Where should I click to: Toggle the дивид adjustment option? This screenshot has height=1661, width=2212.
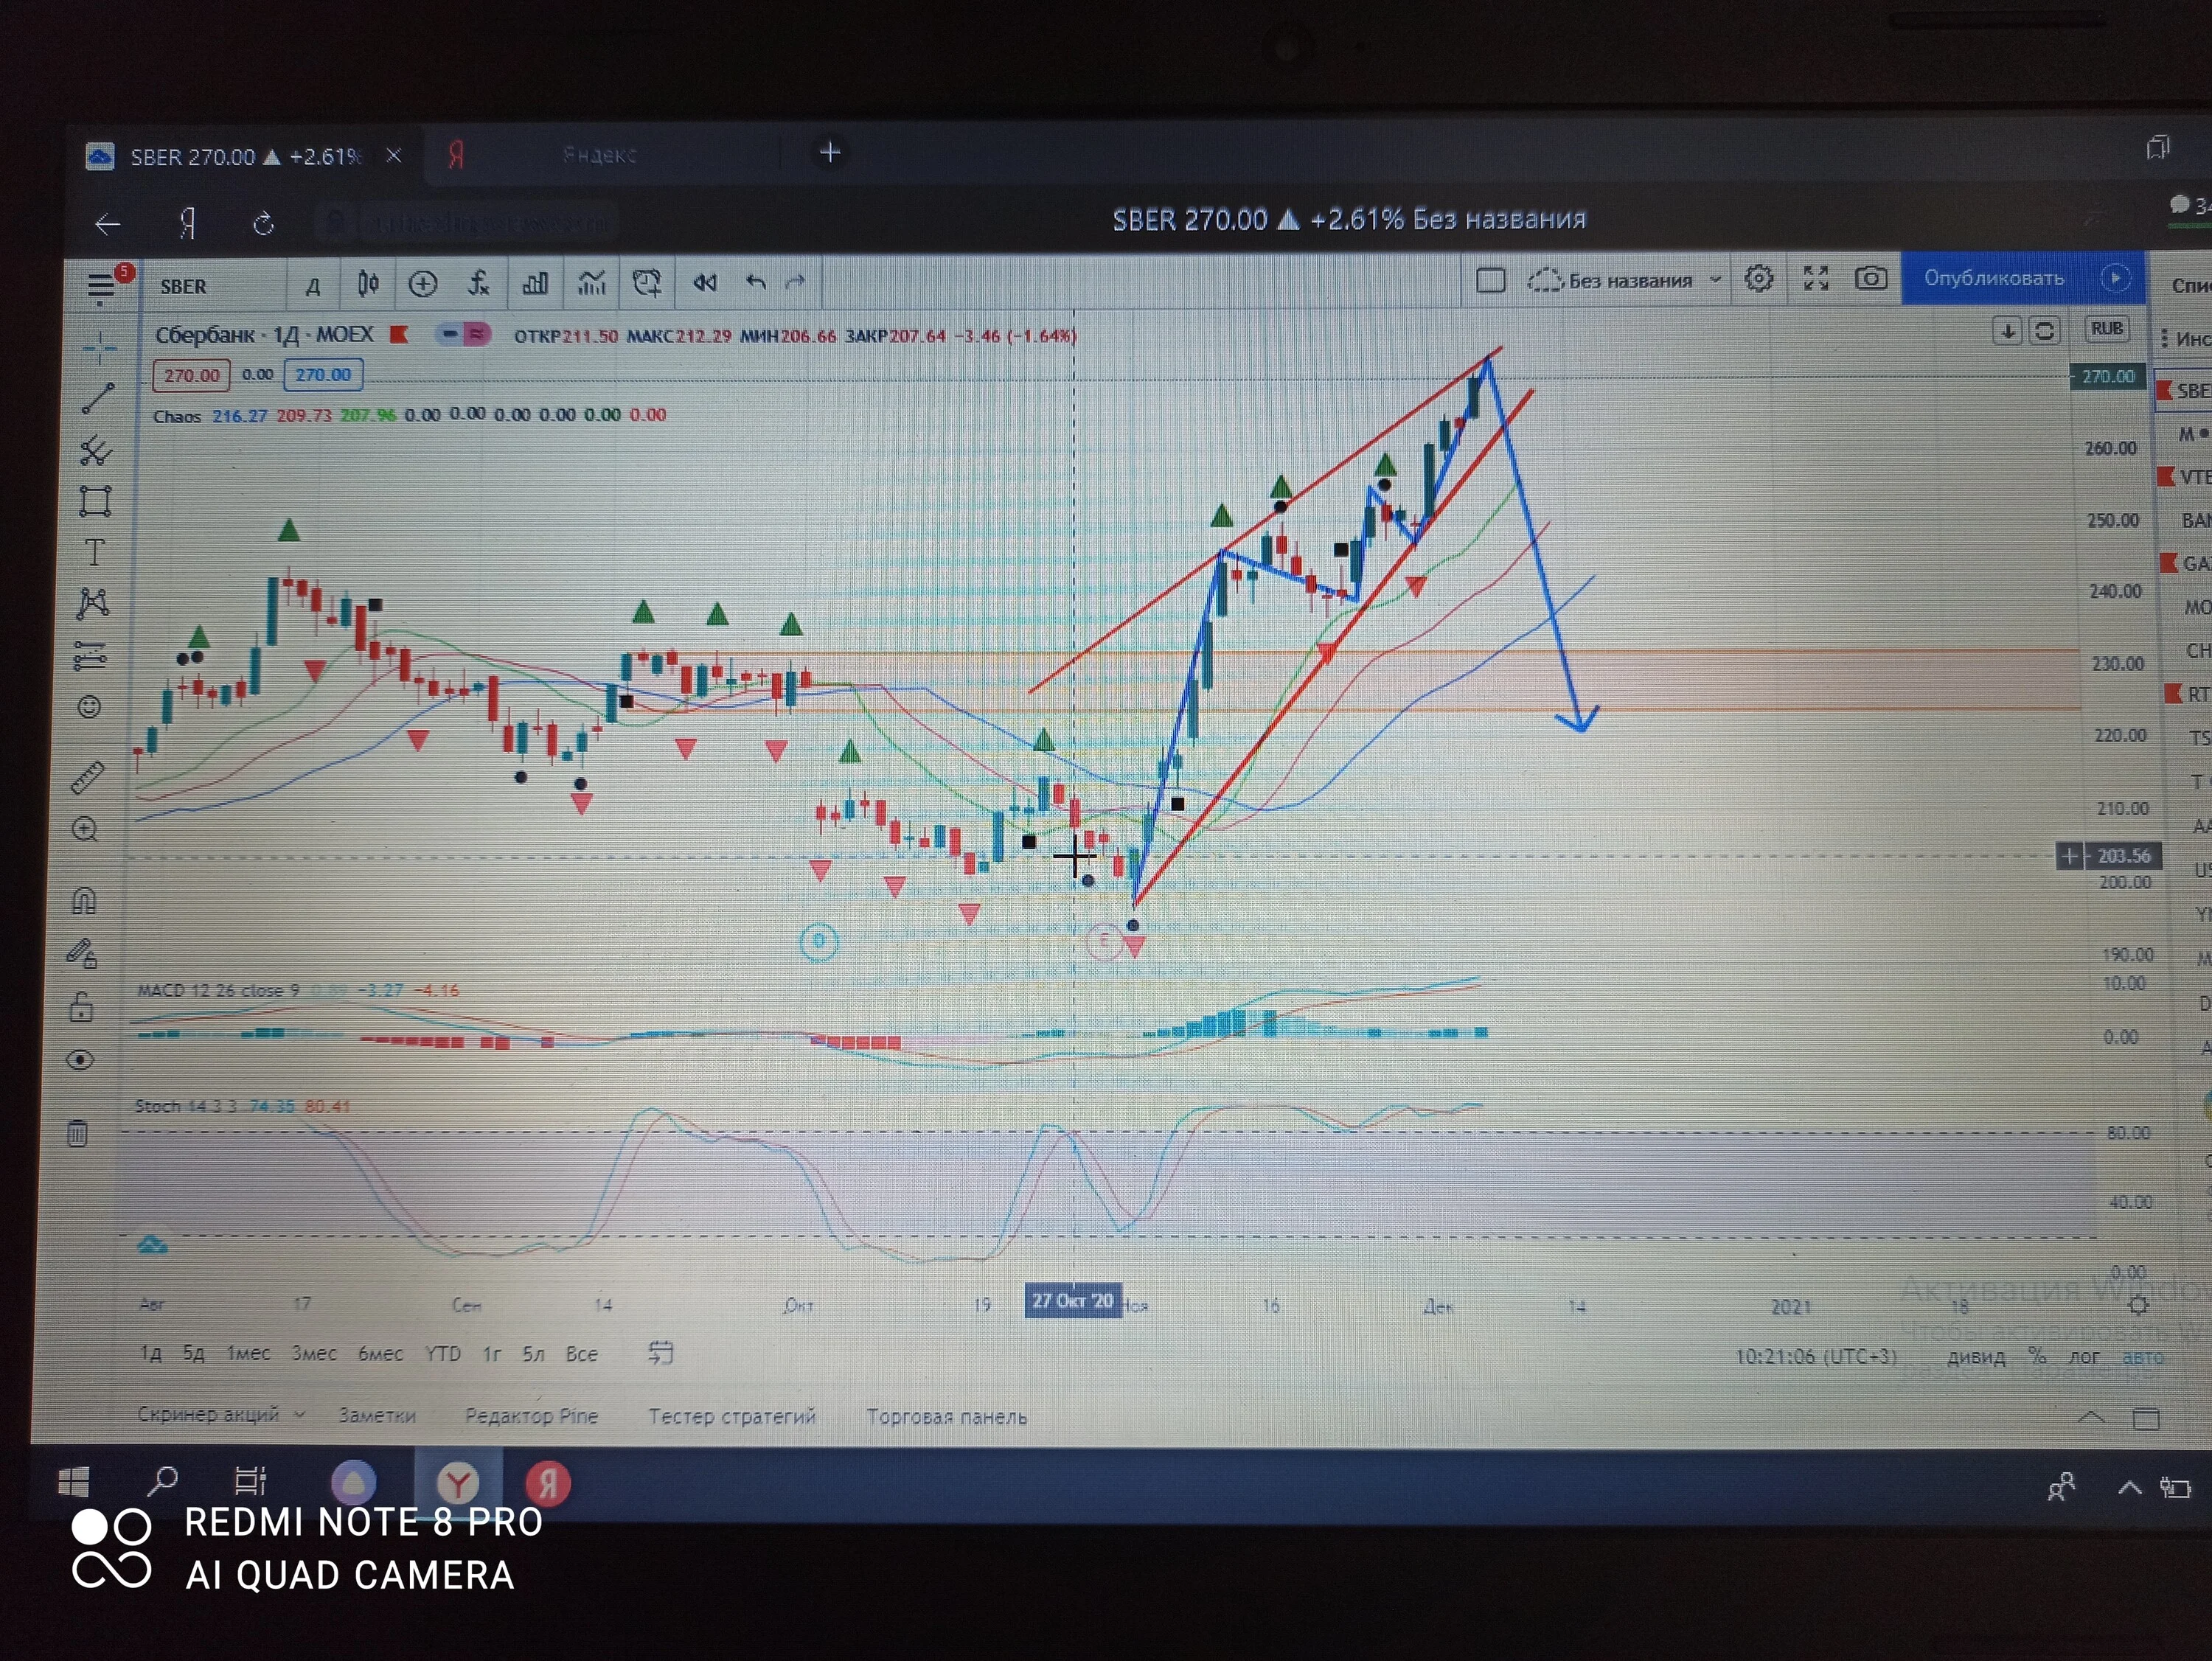click(x=1976, y=1357)
